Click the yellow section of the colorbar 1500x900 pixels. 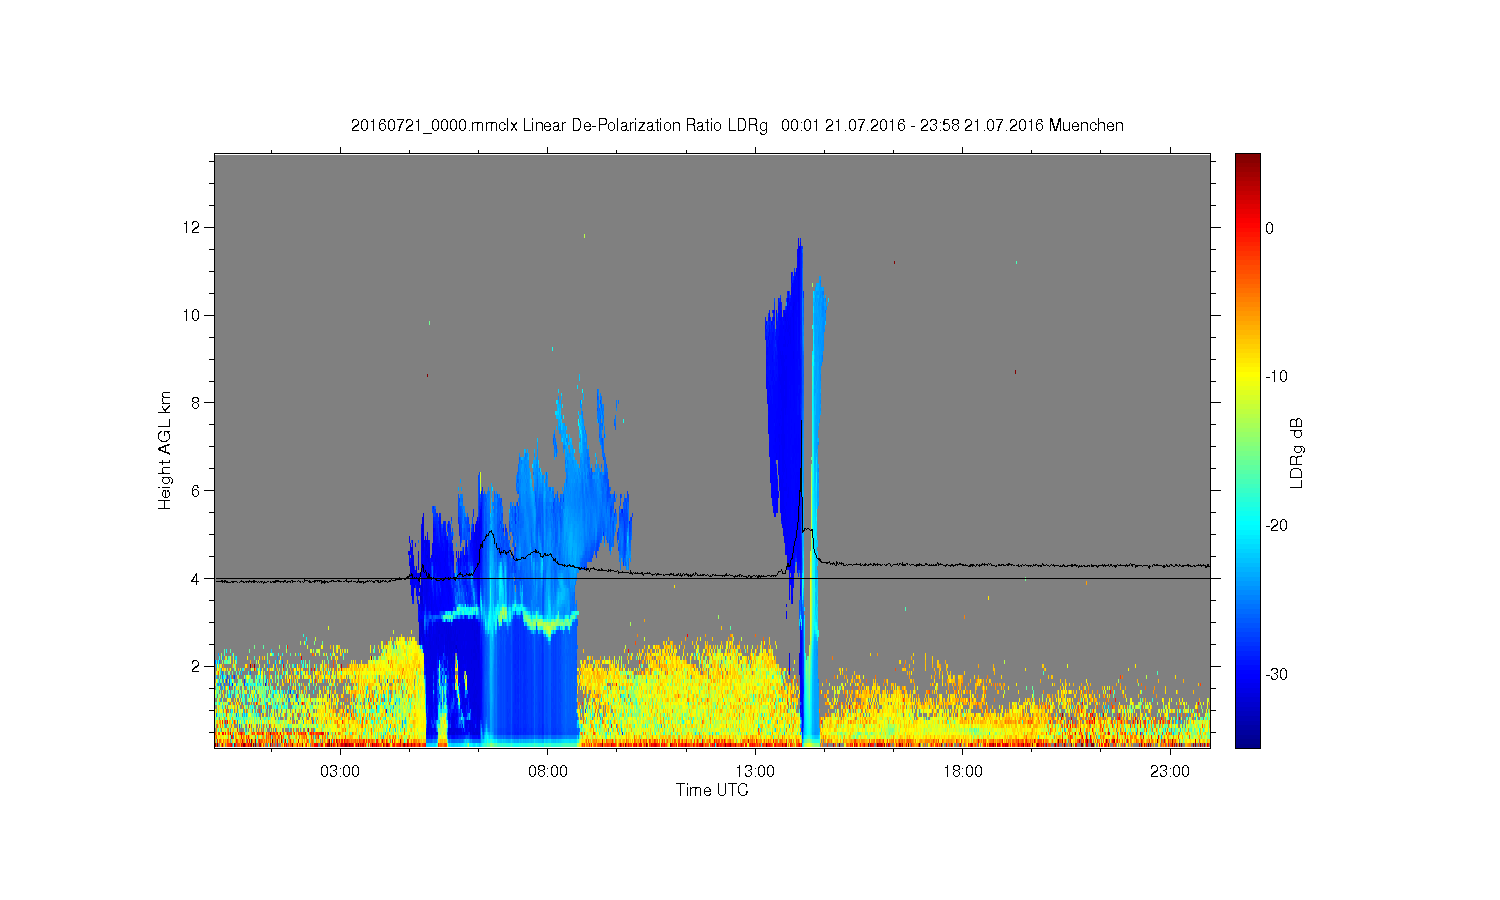(x=1247, y=377)
